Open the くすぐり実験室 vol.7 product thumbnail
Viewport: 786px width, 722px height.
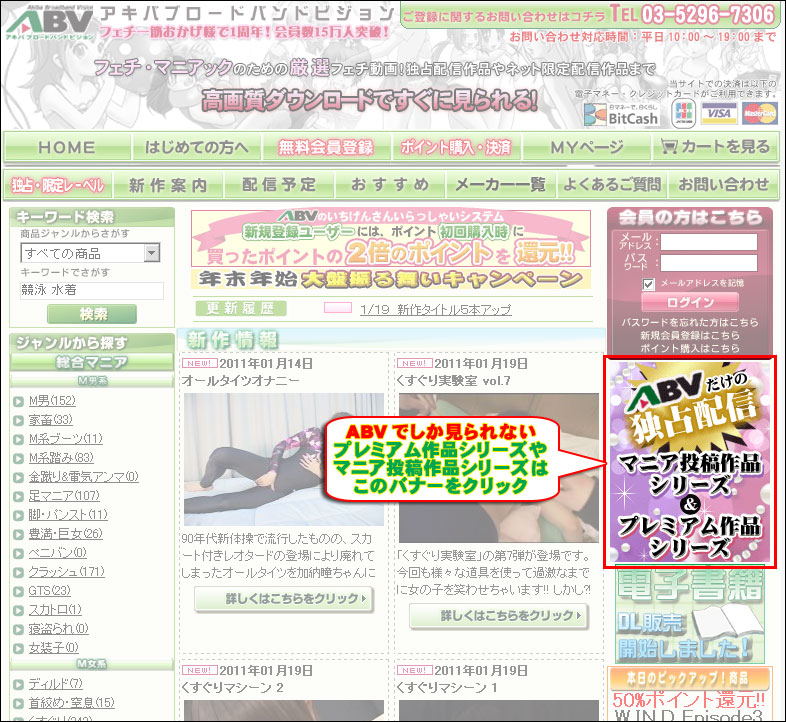click(499, 468)
